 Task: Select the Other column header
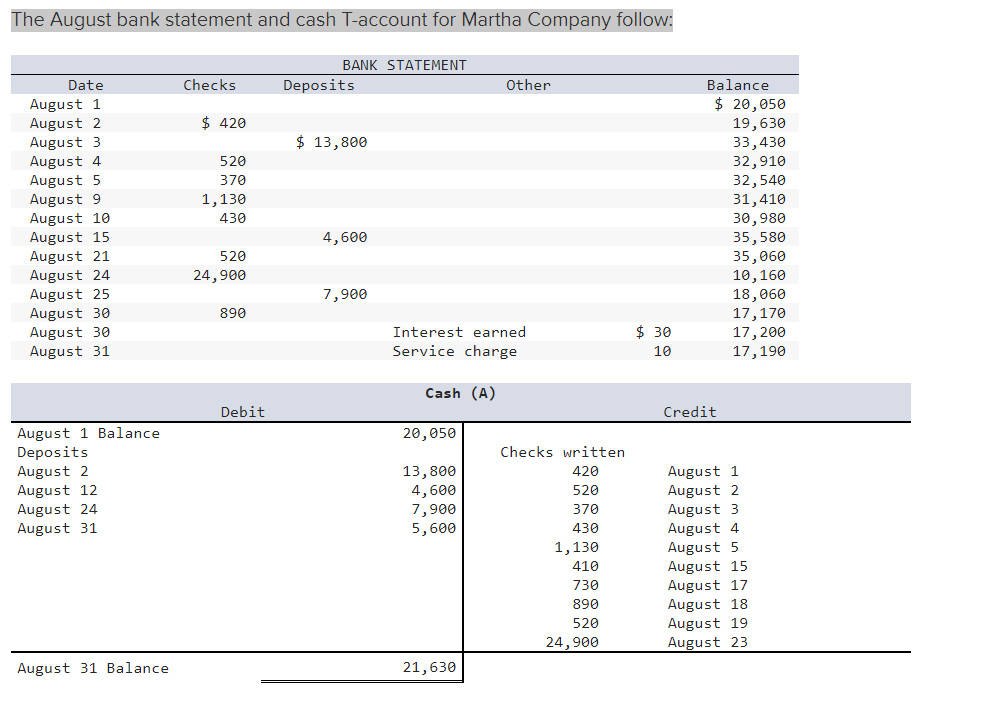[528, 85]
